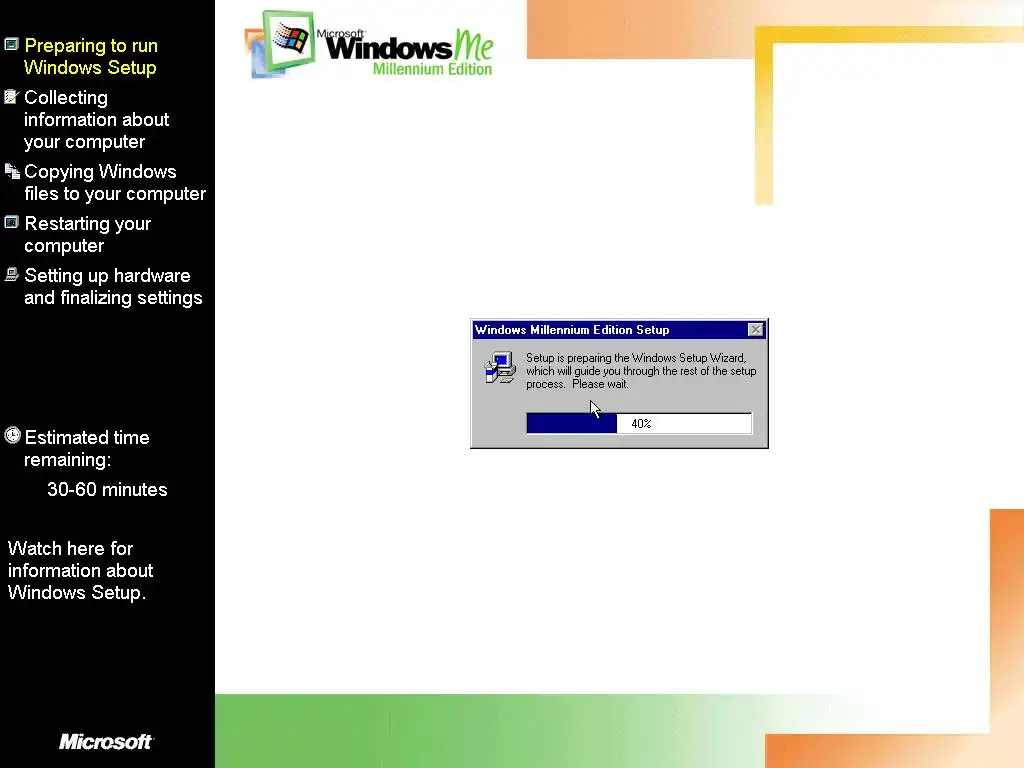Click 'Setting up hardware and finalizing settings' text

click(x=113, y=286)
